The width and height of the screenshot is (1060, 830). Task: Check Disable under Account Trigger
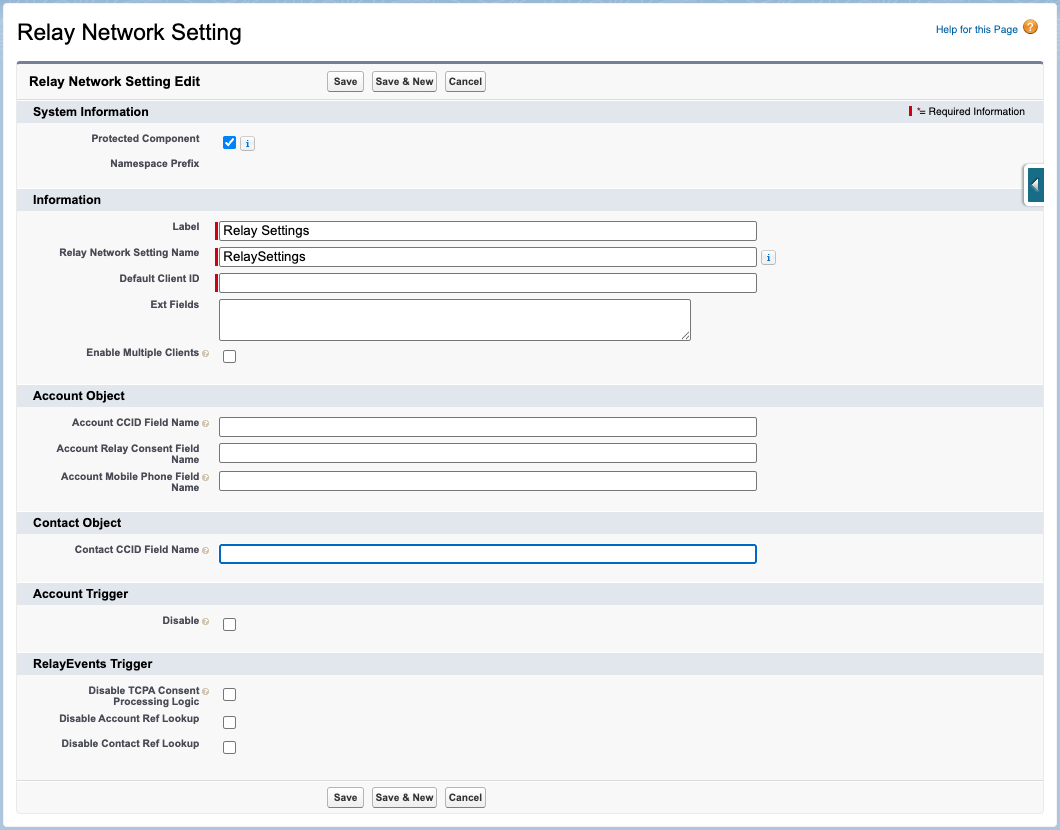point(230,624)
